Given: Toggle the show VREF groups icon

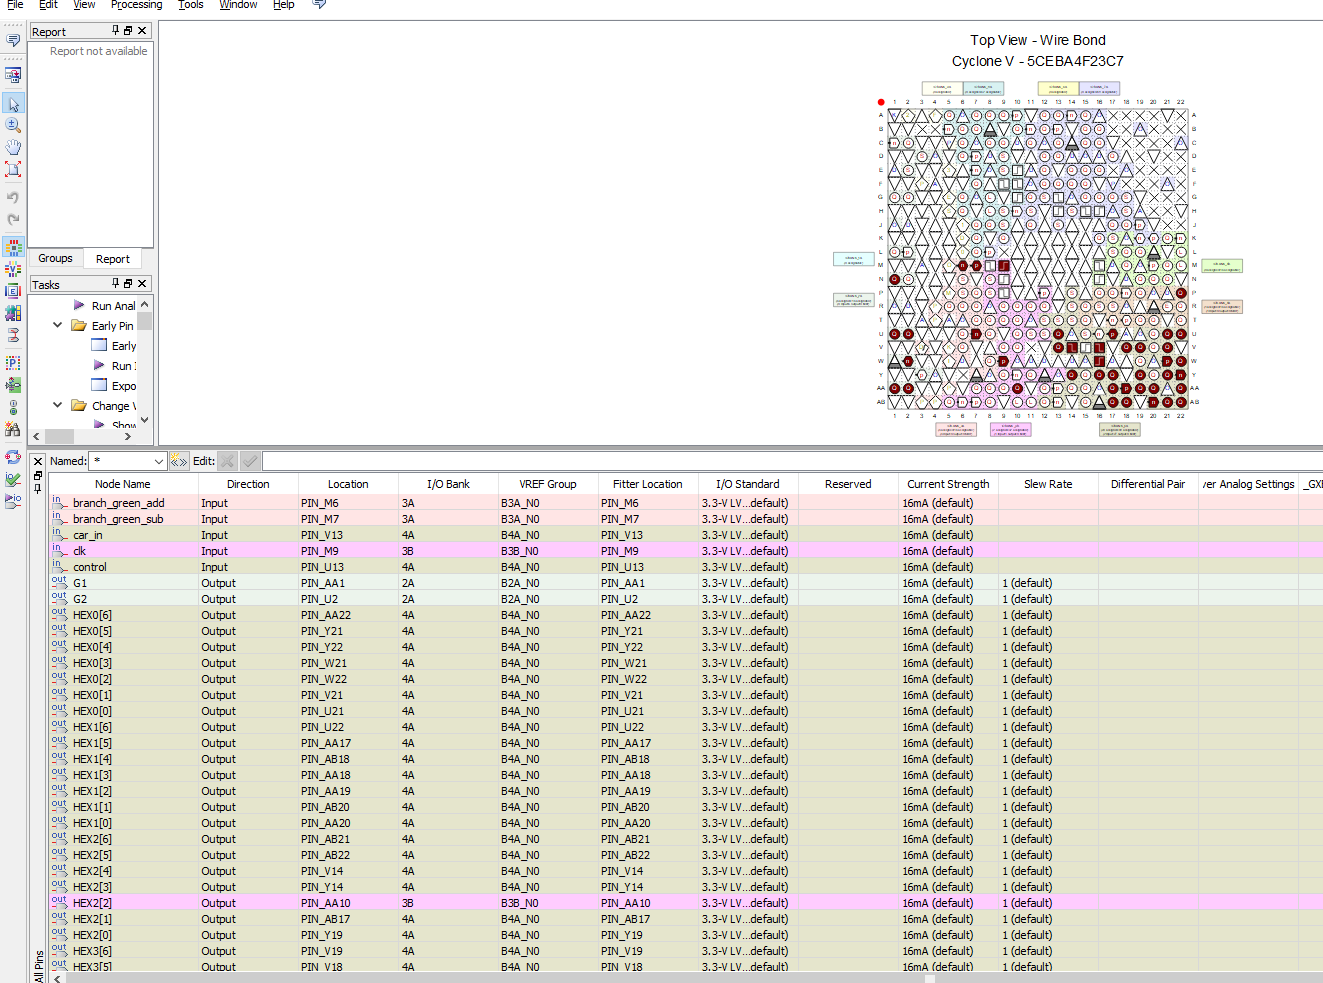Looking at the screenshot, I should (13, 269).
